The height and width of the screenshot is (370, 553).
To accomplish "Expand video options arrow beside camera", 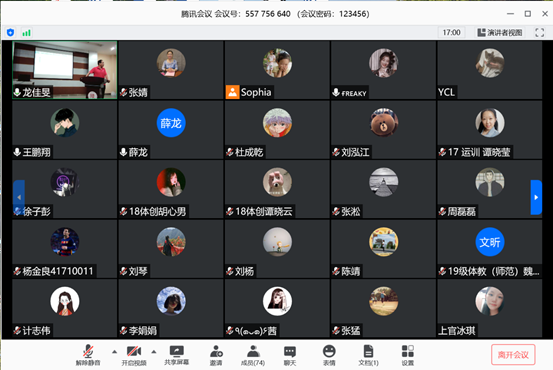I will tap(154, 352).
